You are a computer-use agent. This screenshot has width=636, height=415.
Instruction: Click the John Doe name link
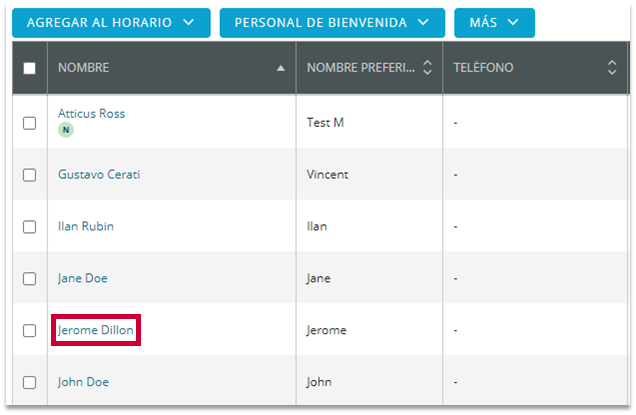click(x=83, y=382)
